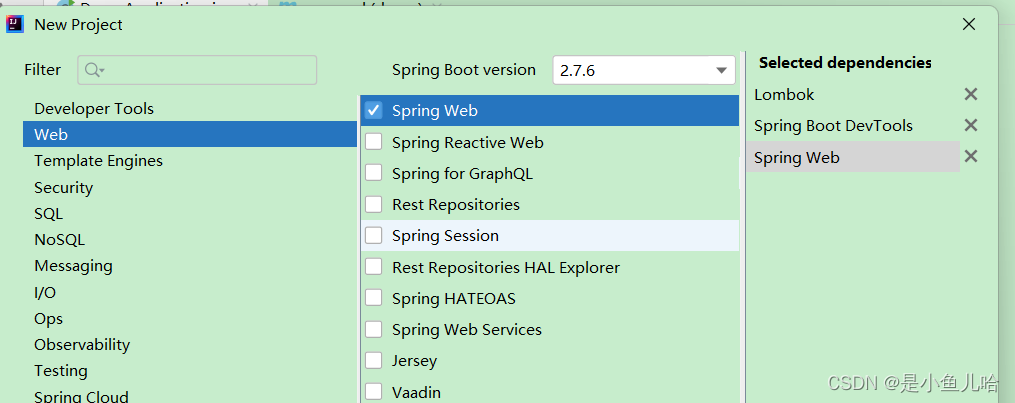Select the Developer Tools category
The width and height of the screenshot is (1015, 403).
pyautogui.click(x=94, y=109)
